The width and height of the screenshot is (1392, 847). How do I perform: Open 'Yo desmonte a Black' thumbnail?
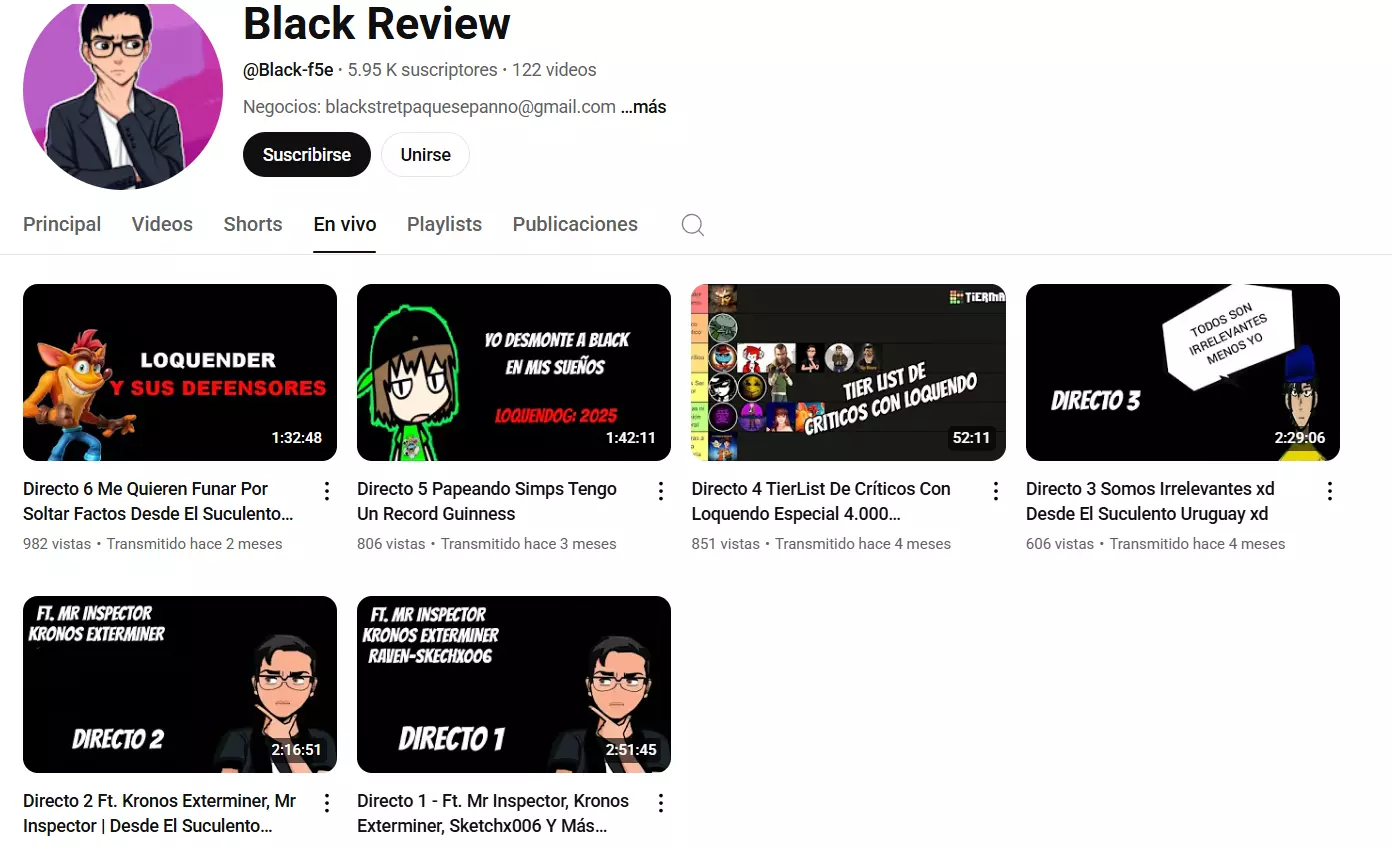(x=514, y=373)
